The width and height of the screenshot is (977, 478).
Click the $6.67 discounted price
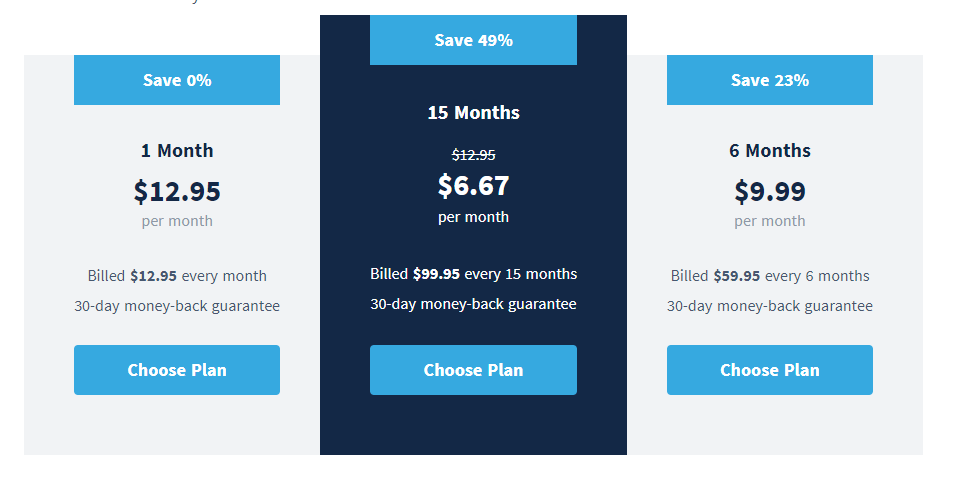tap(474, 186)
